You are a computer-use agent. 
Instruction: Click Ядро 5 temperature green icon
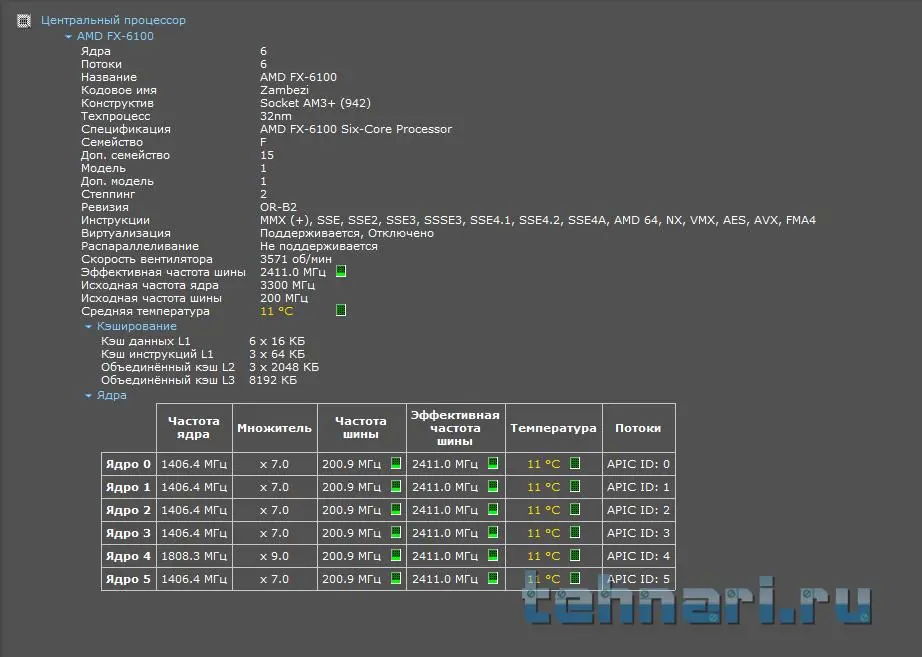pyautogui.click(x=575, y=579)
